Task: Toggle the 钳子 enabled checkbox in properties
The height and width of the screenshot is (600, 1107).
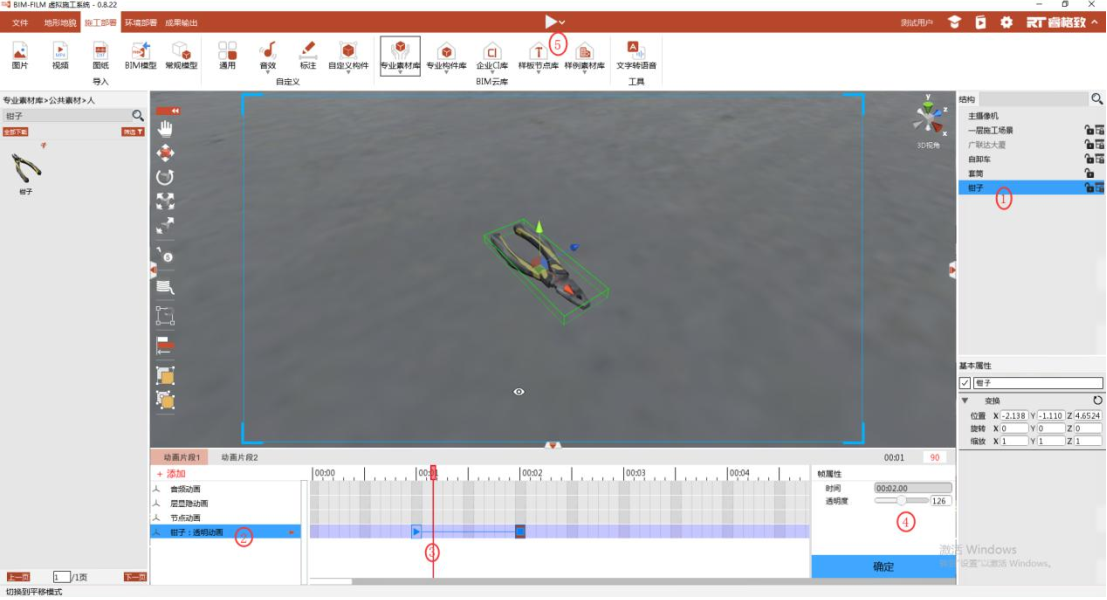Action: (965, 383)
